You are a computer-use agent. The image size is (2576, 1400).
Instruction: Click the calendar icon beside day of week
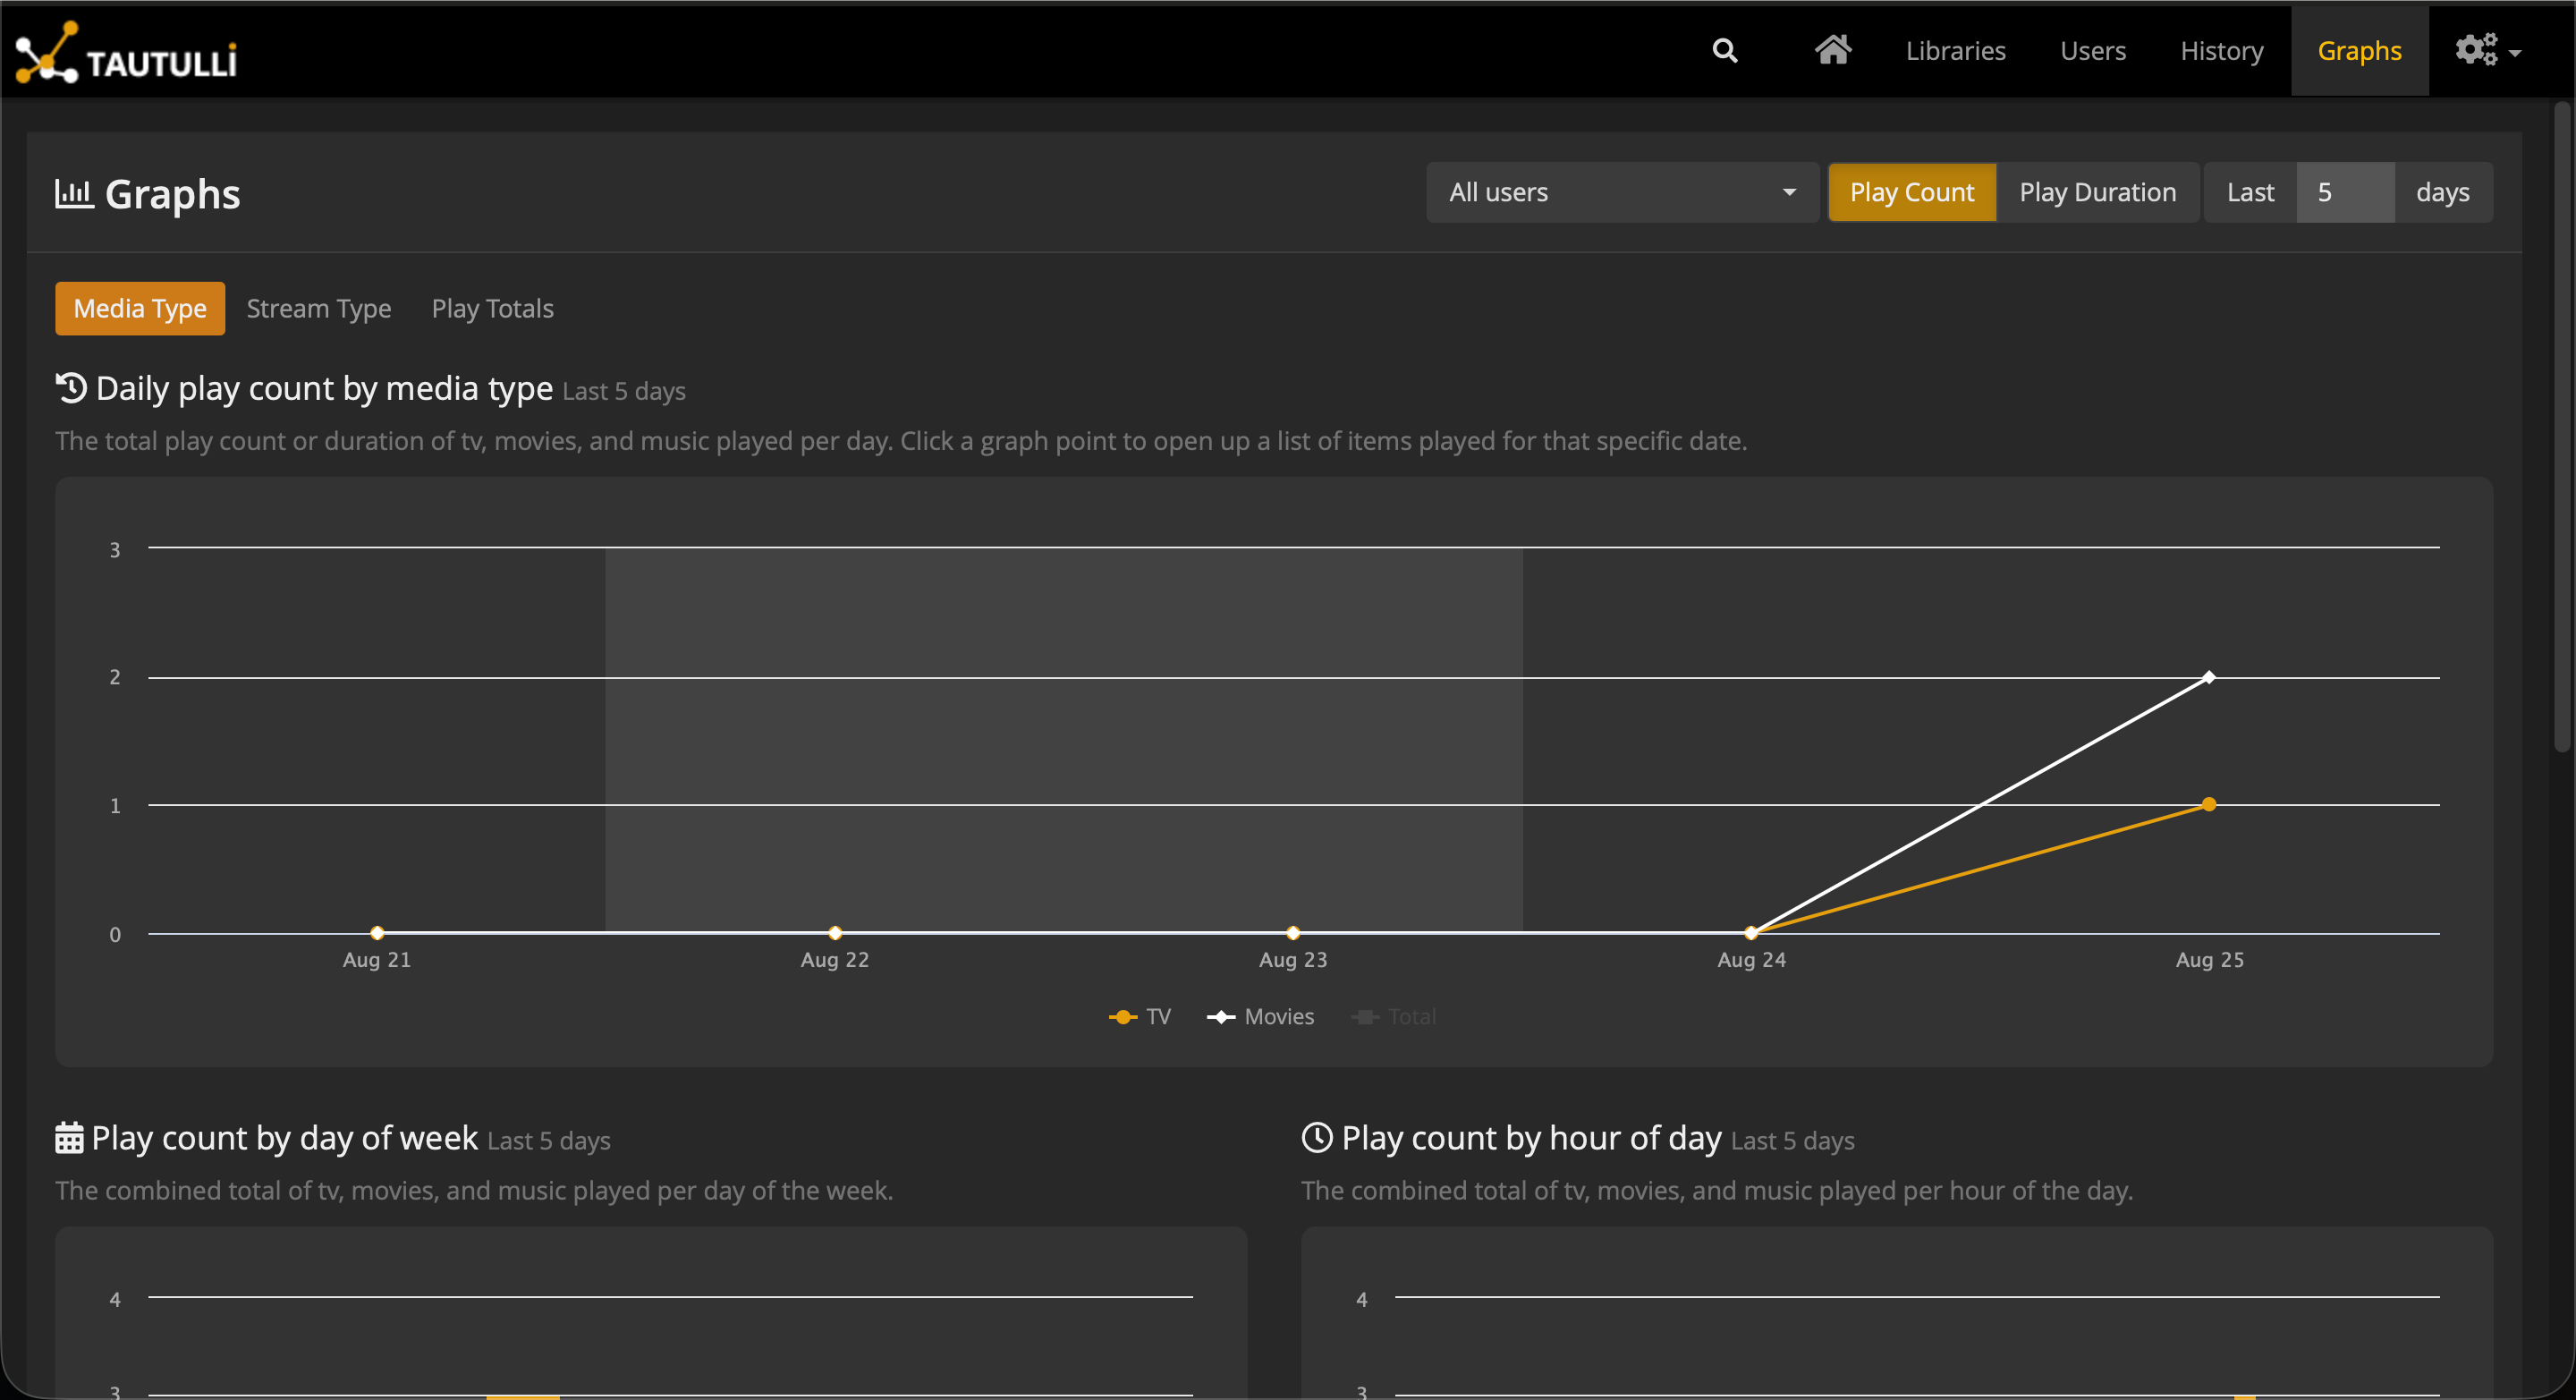pyautogui.click(x=69, y=1138)
